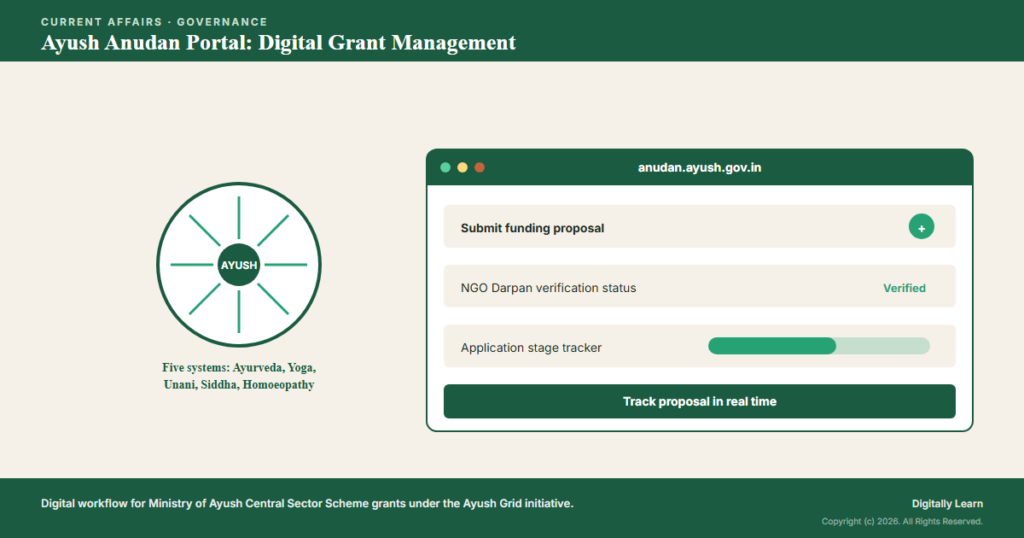1024x538 pixels.
Task: Click the Verified status label
Action: (x=904, y=288)
